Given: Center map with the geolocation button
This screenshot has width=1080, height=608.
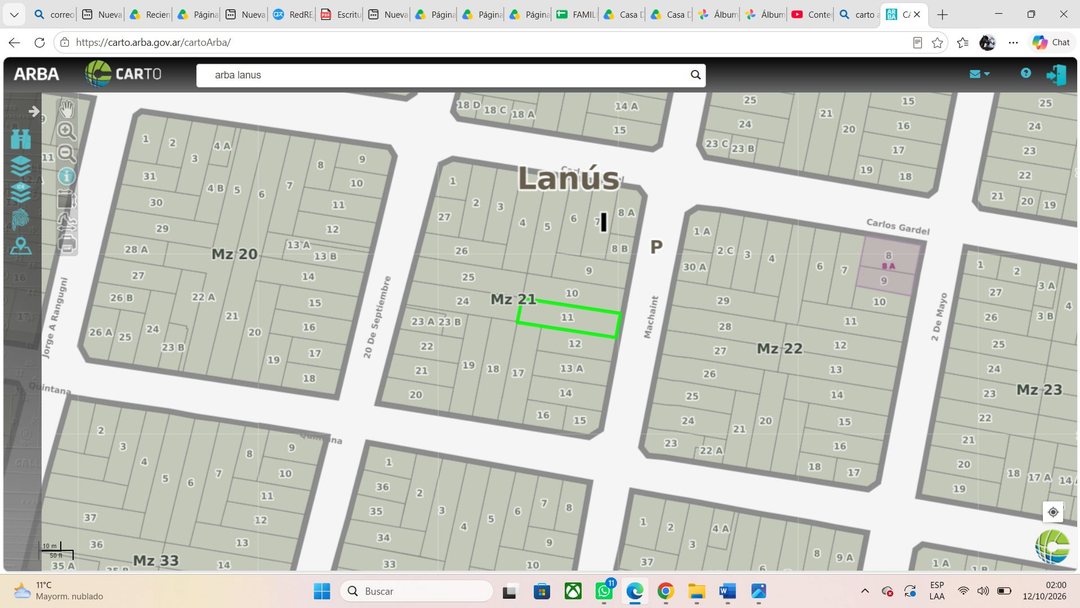Looking at the screenshot, I should click(x=1052, y=512).
